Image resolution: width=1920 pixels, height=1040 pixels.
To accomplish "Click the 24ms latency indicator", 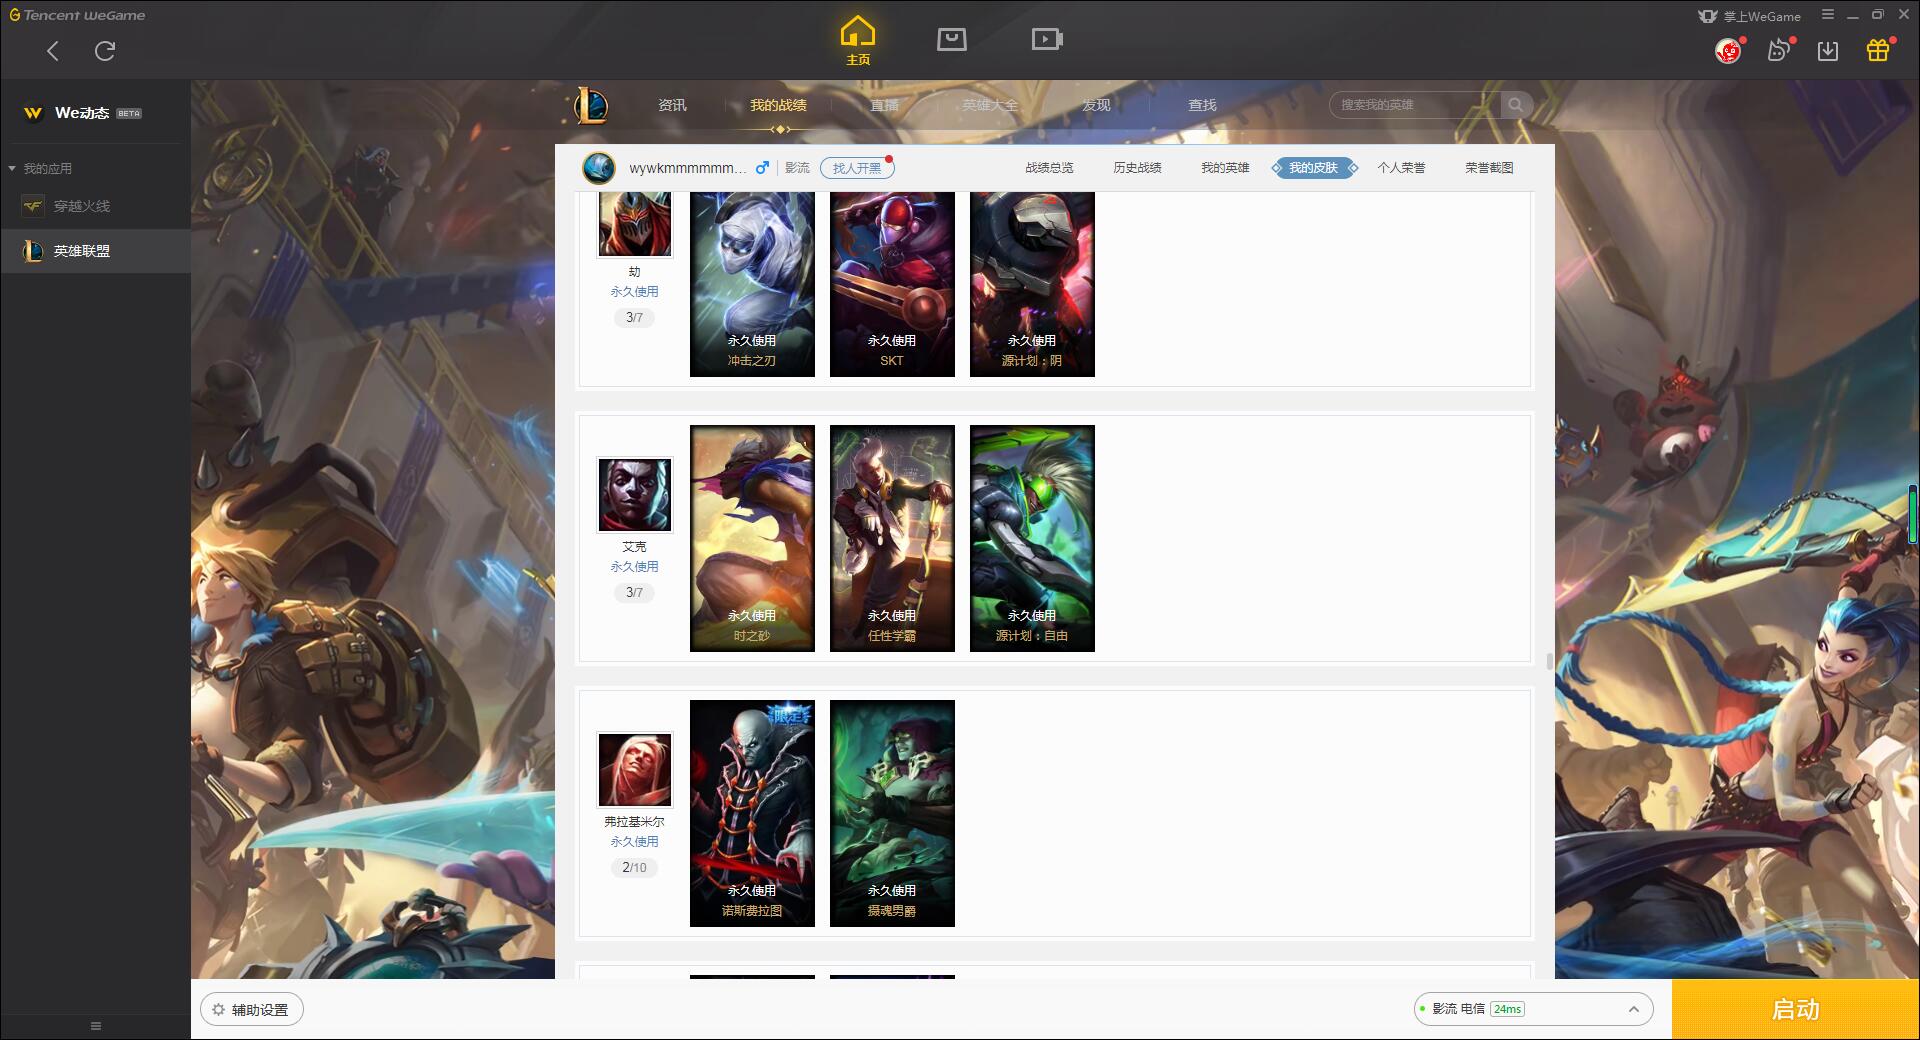I will (x=1507, y=1009).
